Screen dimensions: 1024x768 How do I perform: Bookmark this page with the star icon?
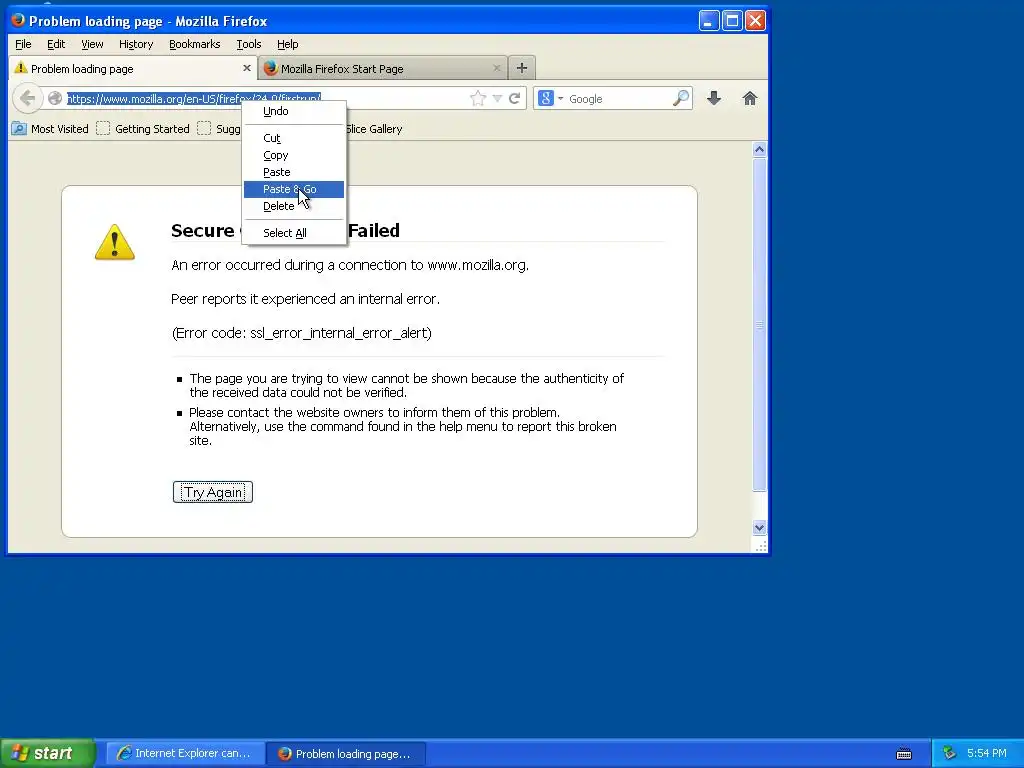(x=478, y=99)
